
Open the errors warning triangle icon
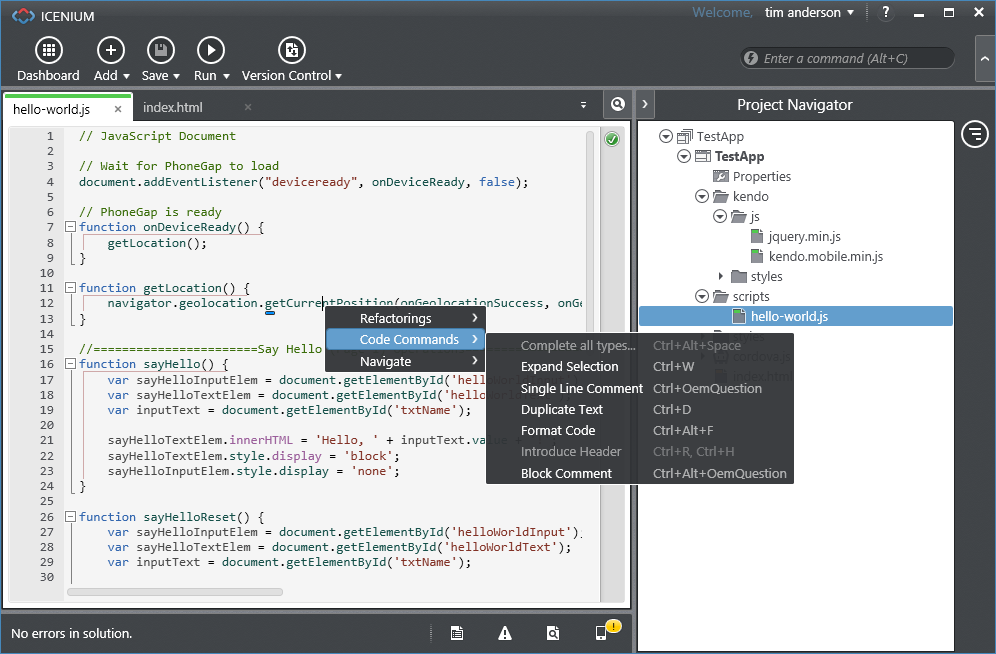tap(505, 633)
